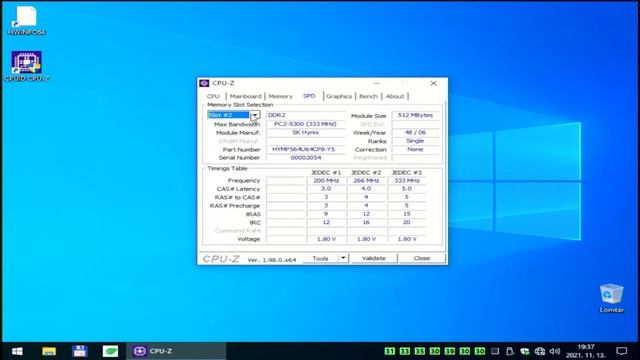Click the Close button in CPU-Z
The height and width of the screenshot is (360, 640).
pos(422,258)
